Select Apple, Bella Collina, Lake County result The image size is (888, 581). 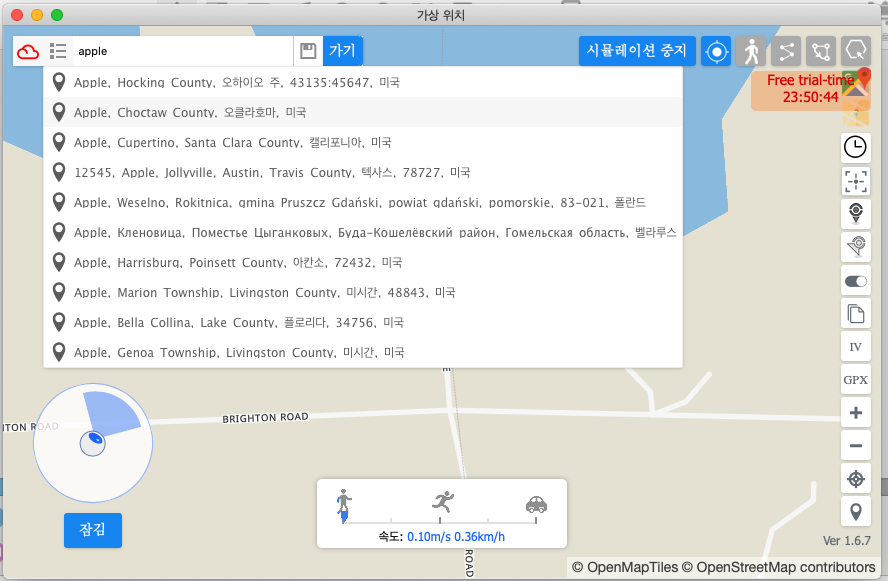[x=363, y=322]
